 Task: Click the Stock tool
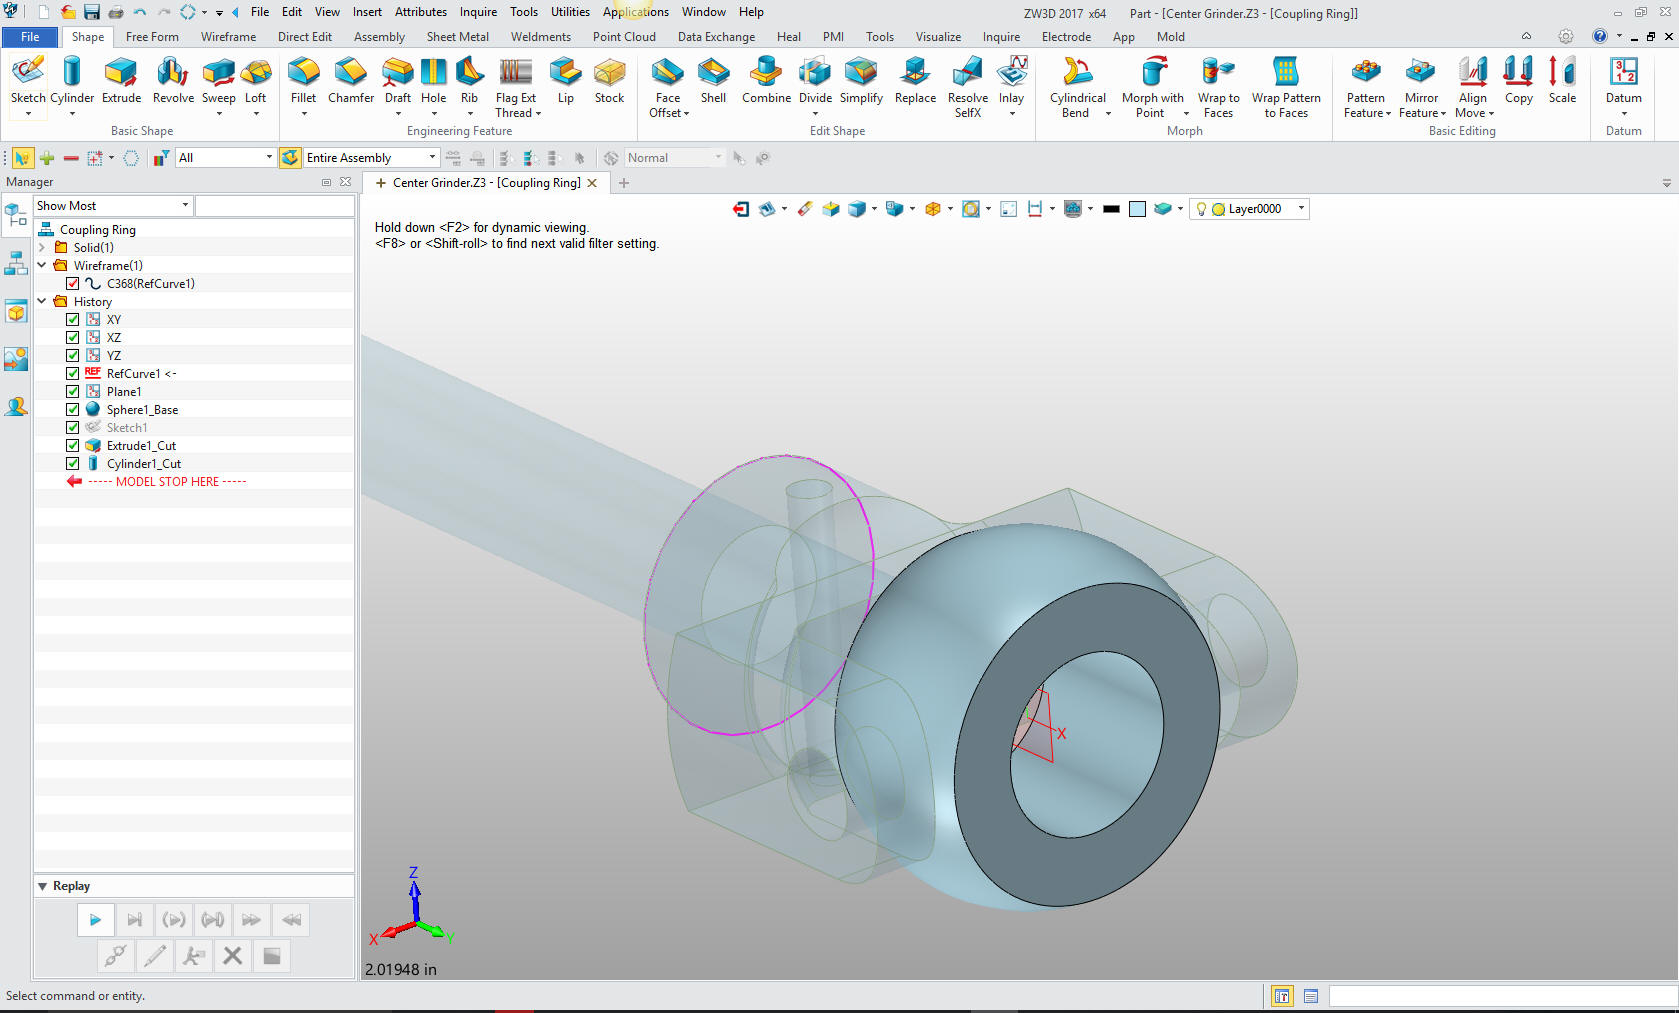click(609, 80)
